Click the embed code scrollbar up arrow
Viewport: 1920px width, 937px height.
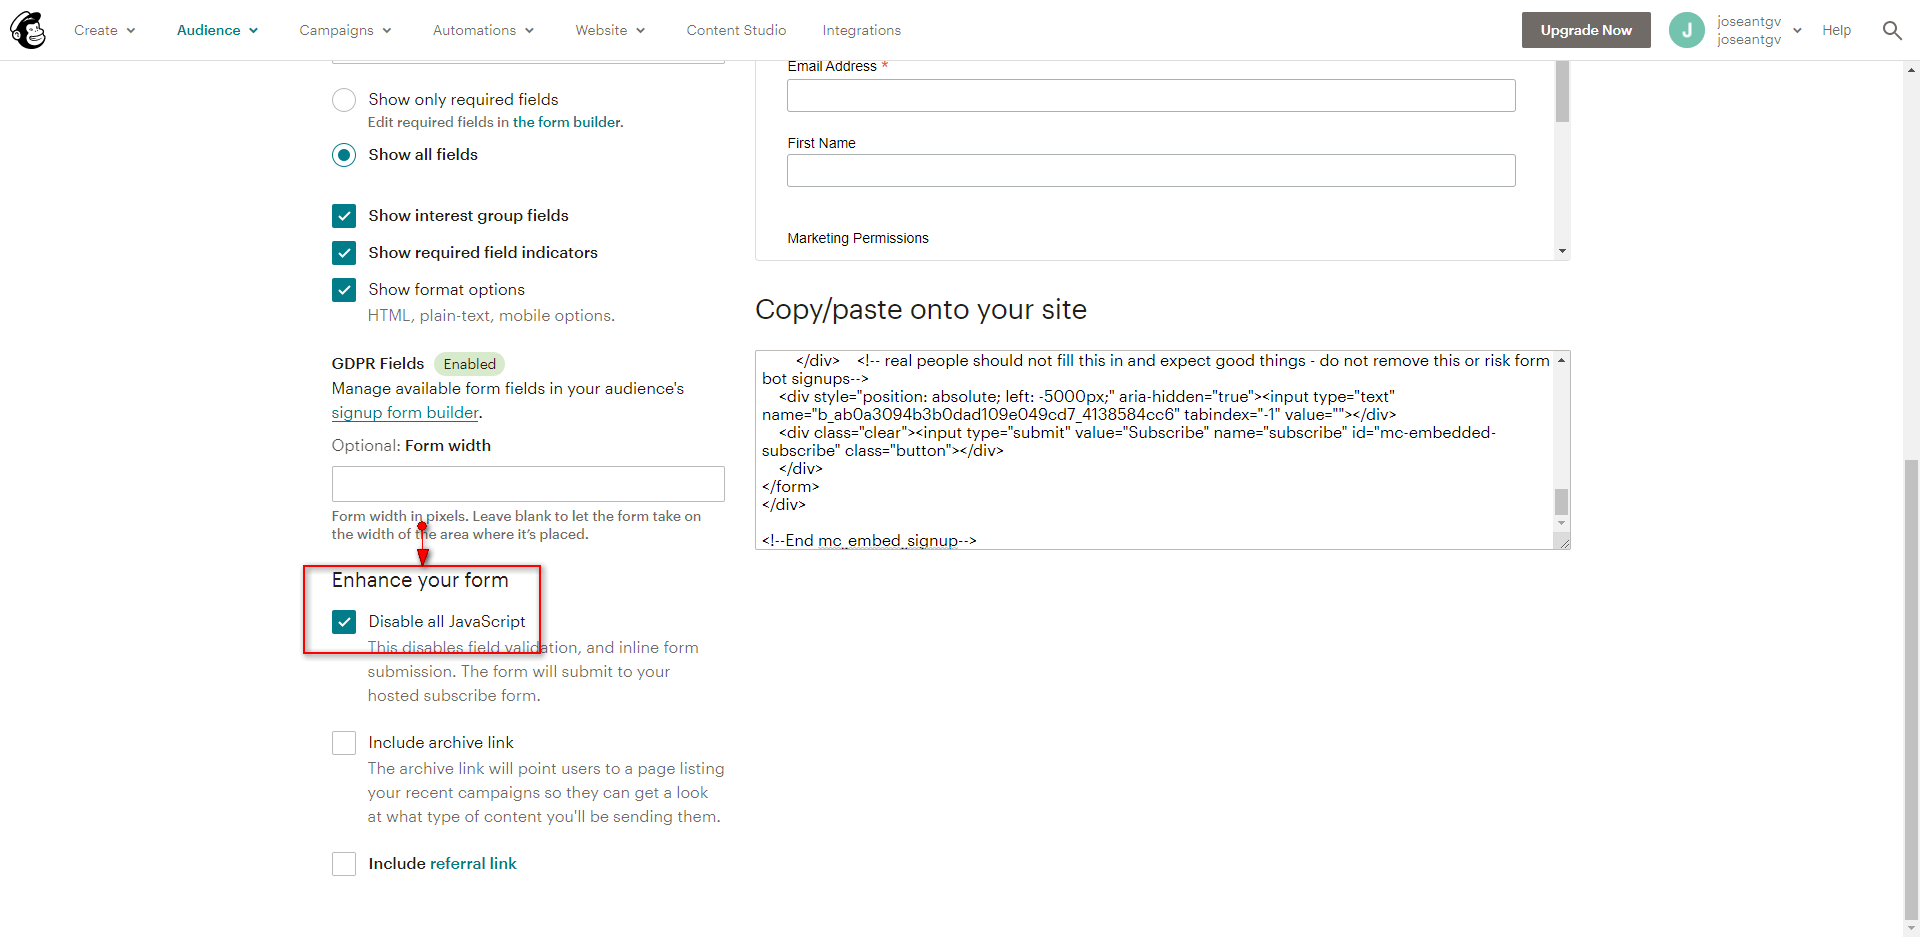point(1561,360)
